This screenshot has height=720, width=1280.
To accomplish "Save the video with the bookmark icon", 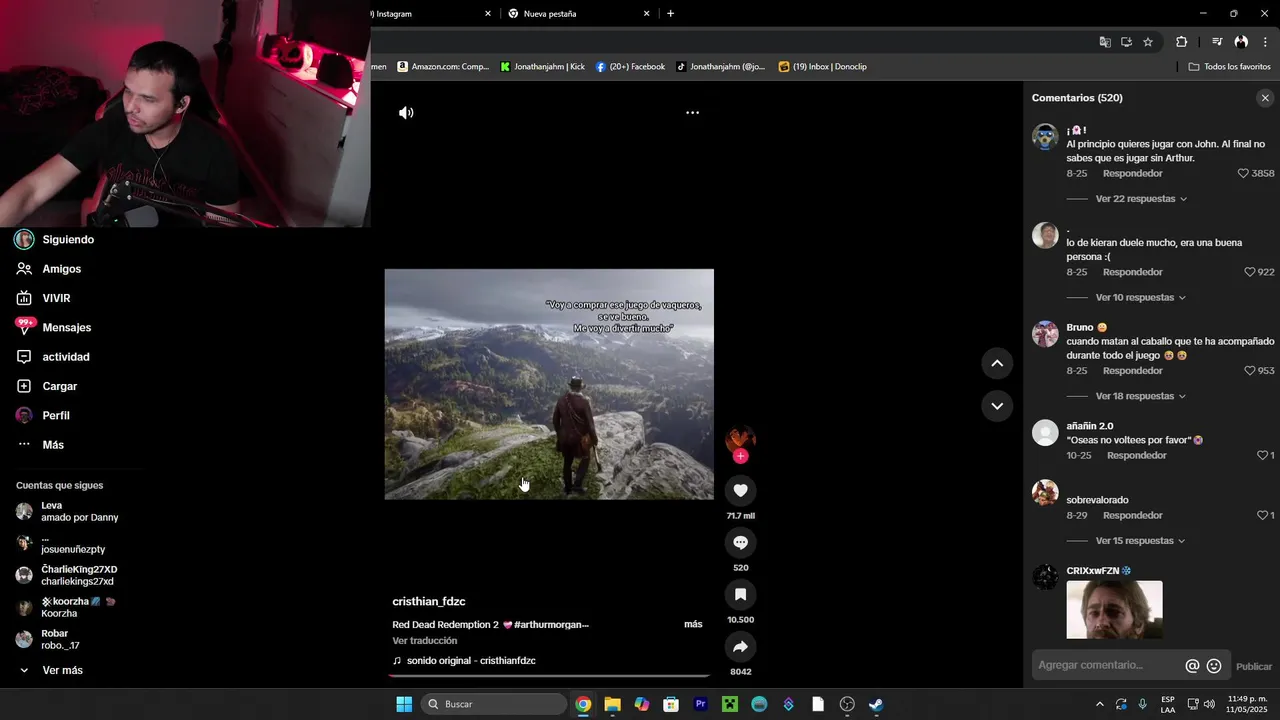I will pyautogui.click(x=740, y=594).
